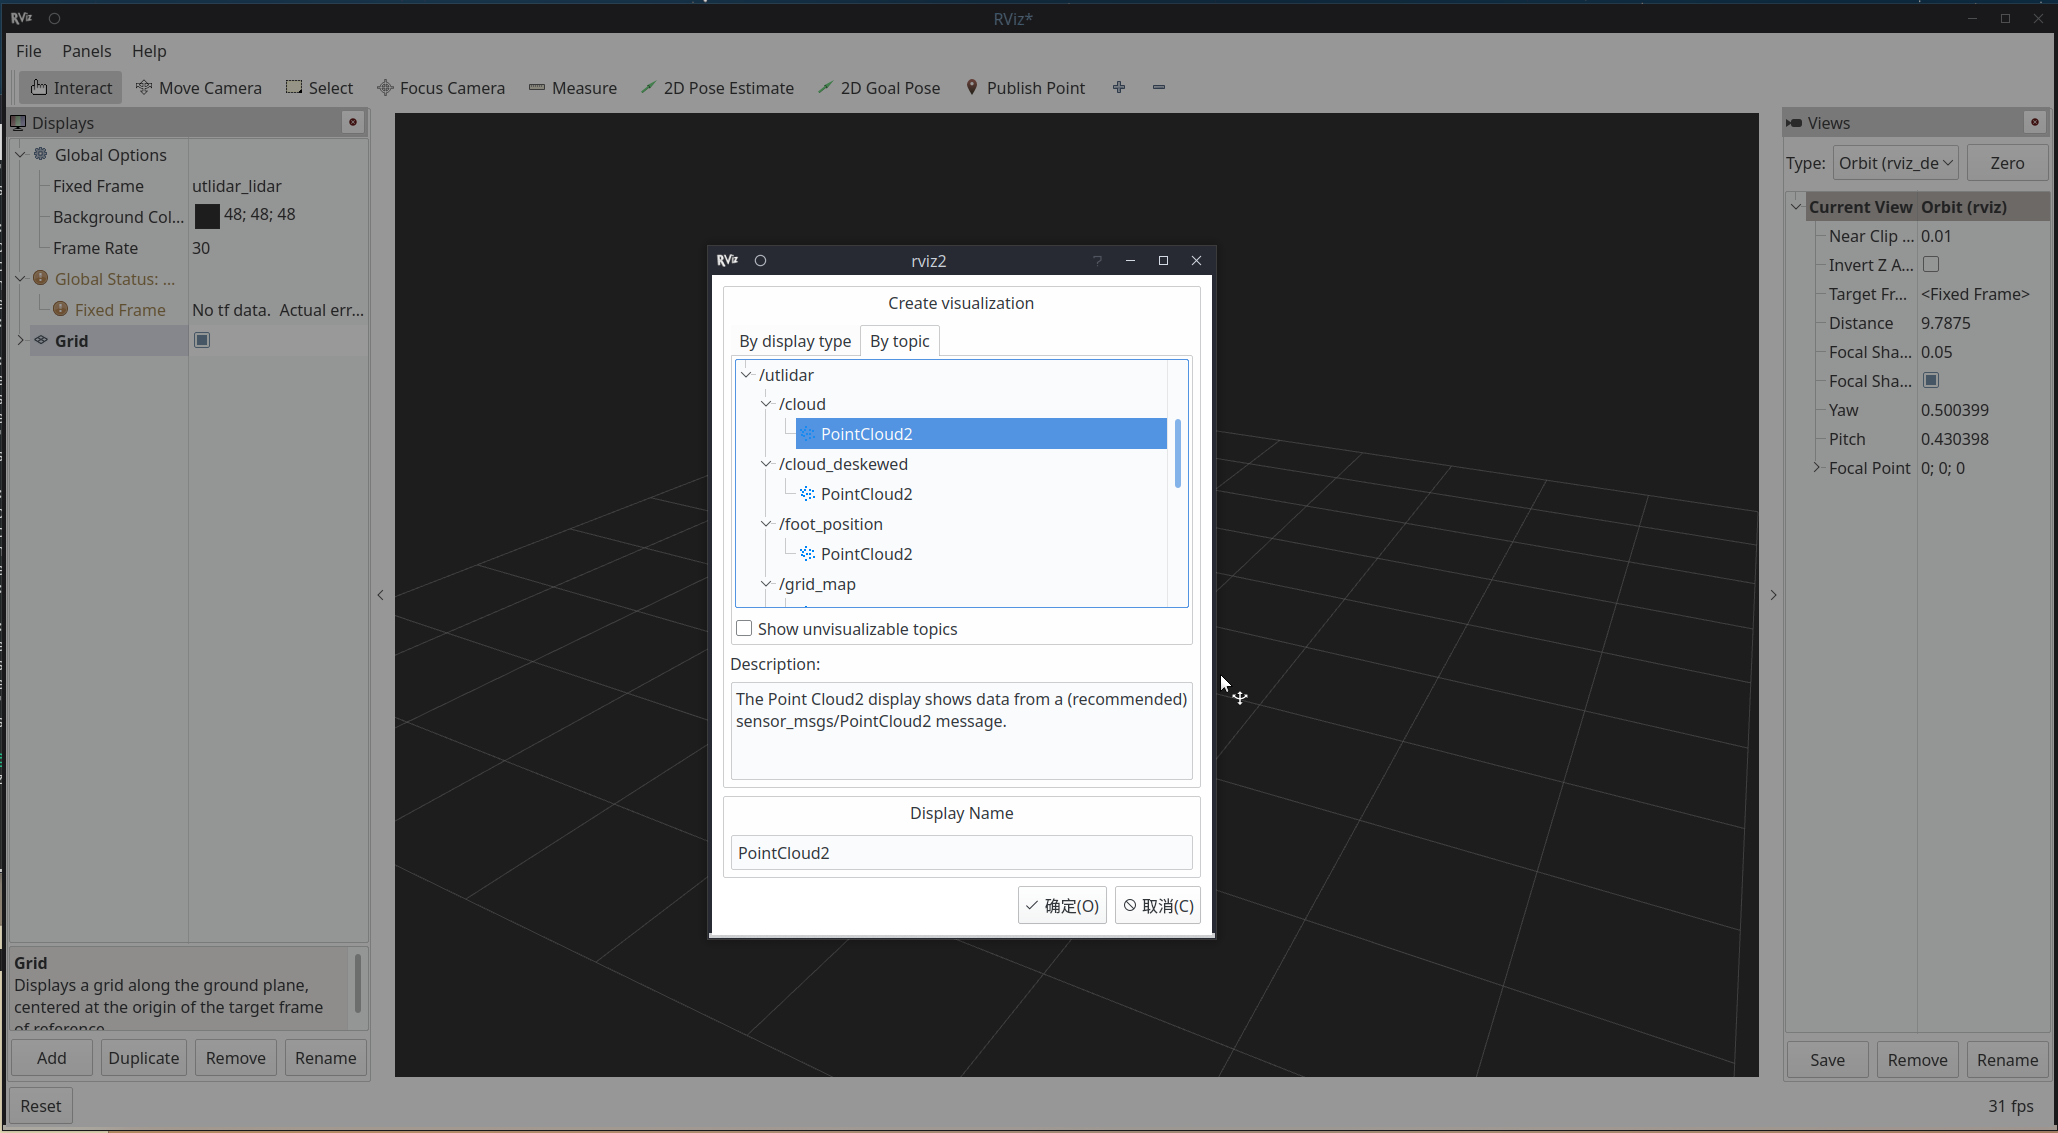This screenshot has width=2058, height=1133.
Task: Click the minus icon to remove tool
Action: pos(1159,88)
